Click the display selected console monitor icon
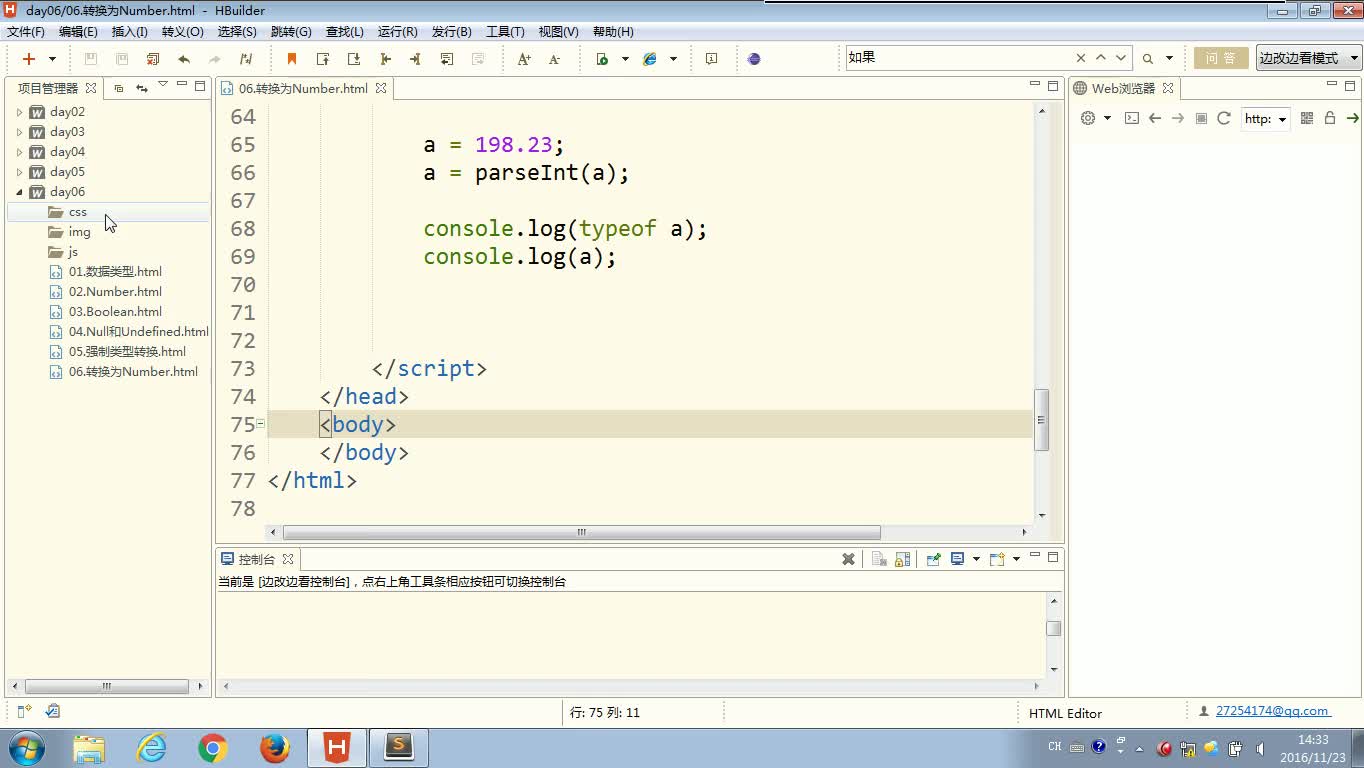Image resolution: width=1364 pixels, height=768 pixels. (x=957, y=559)
